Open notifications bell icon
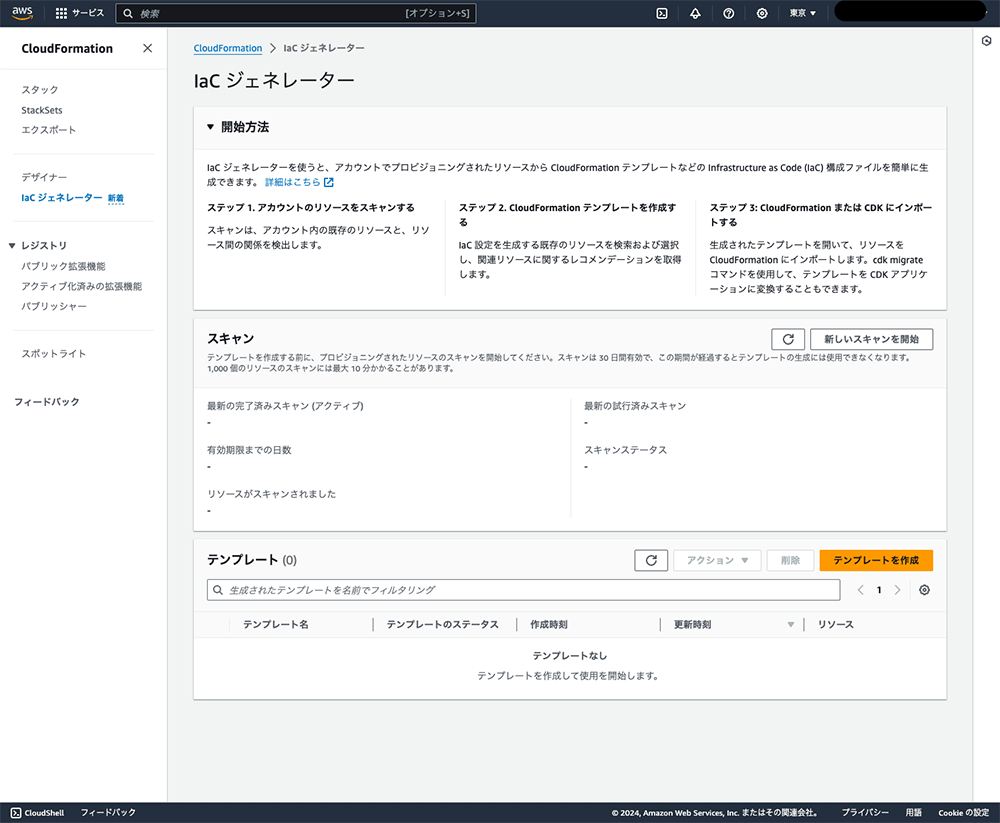1000x823 pixels. coord(695,13)
